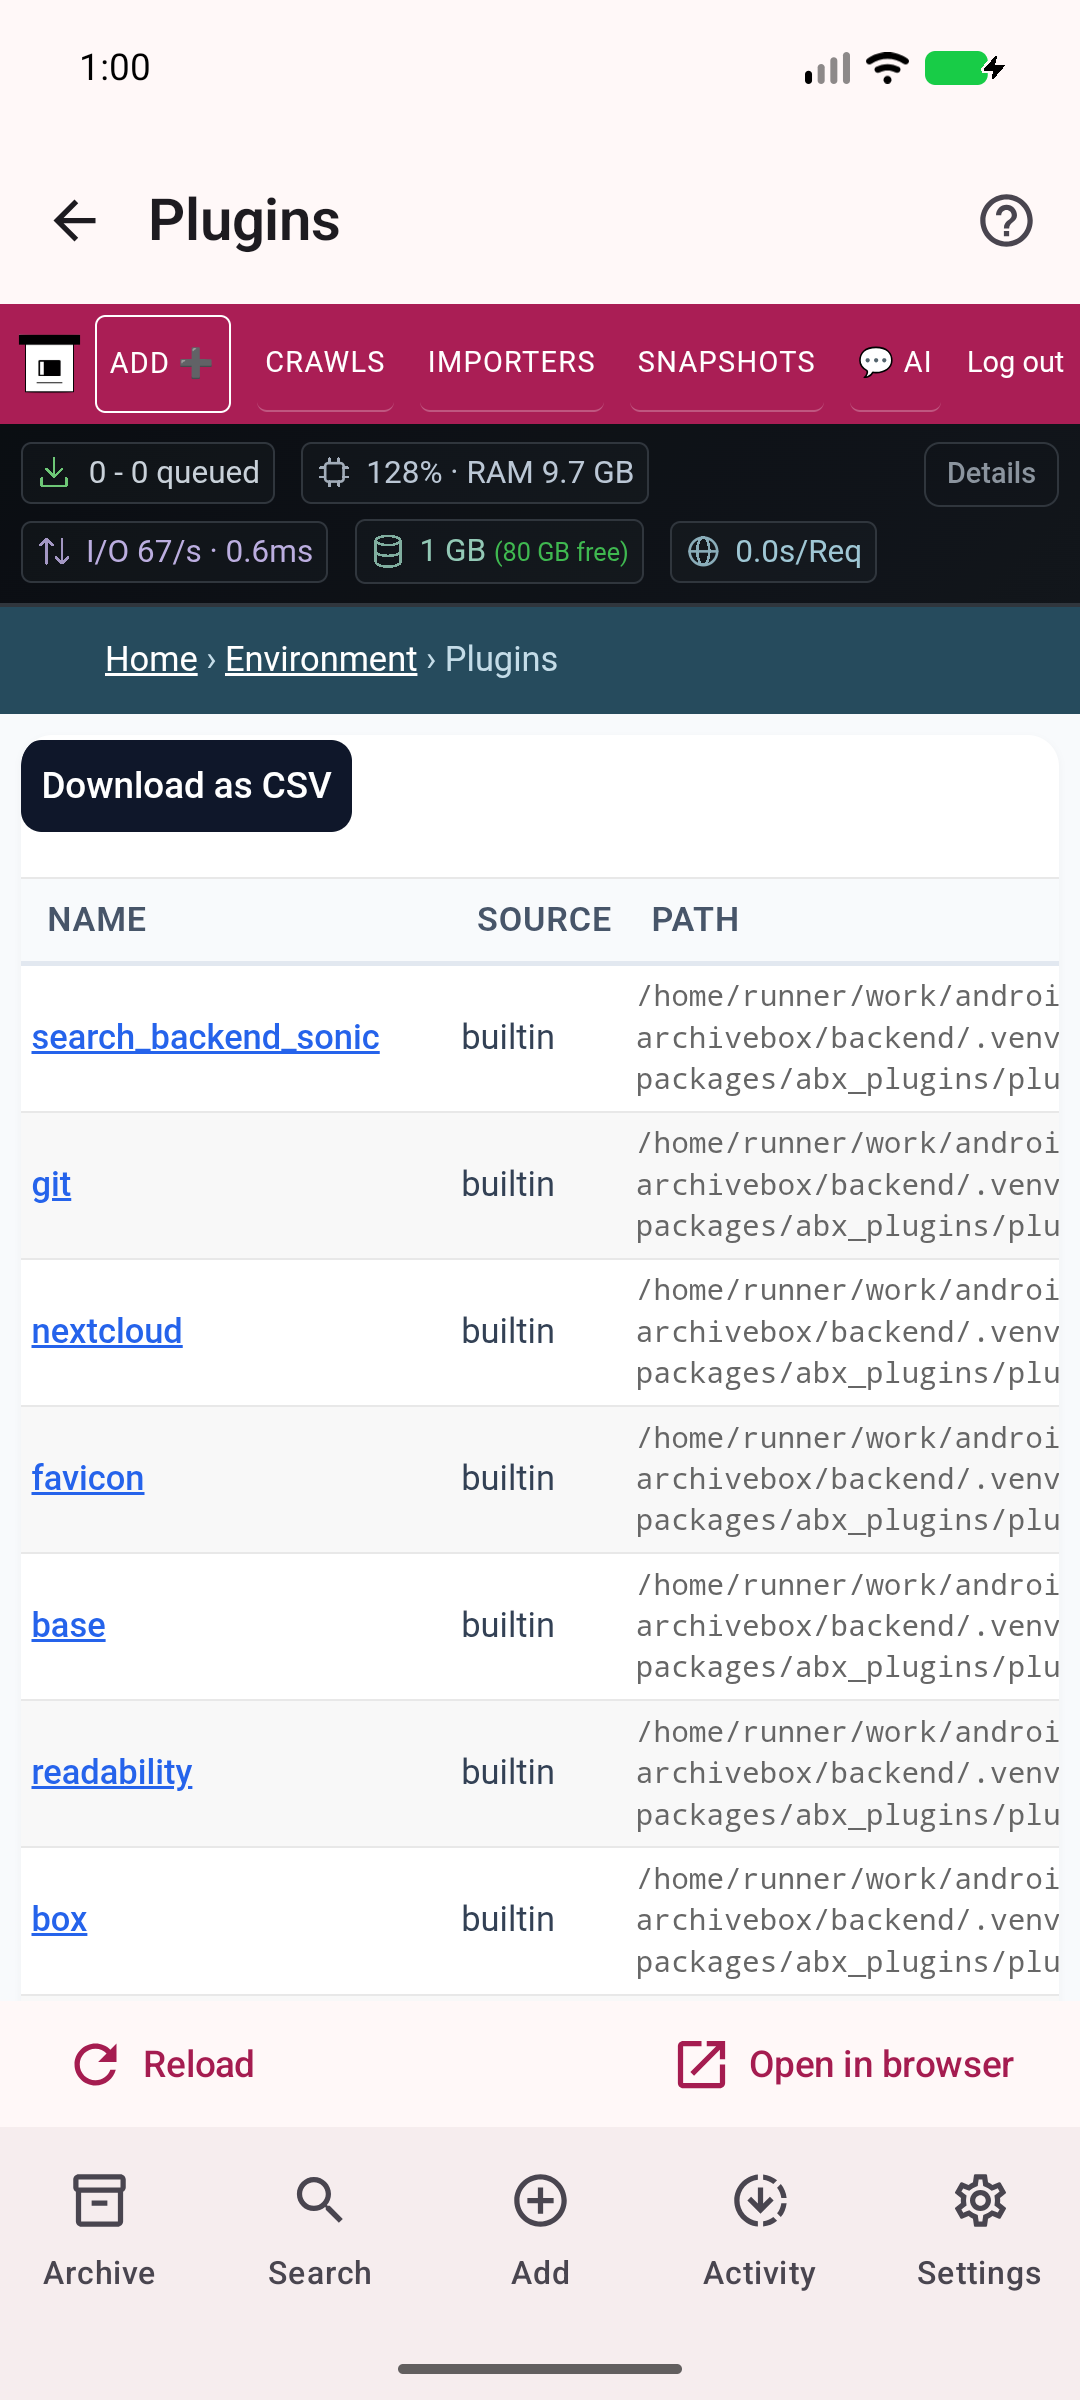The width and height of the screenshot is (1080, 2400).
Task: Go to Home breadcrumb link
Action: pos(151,660)
